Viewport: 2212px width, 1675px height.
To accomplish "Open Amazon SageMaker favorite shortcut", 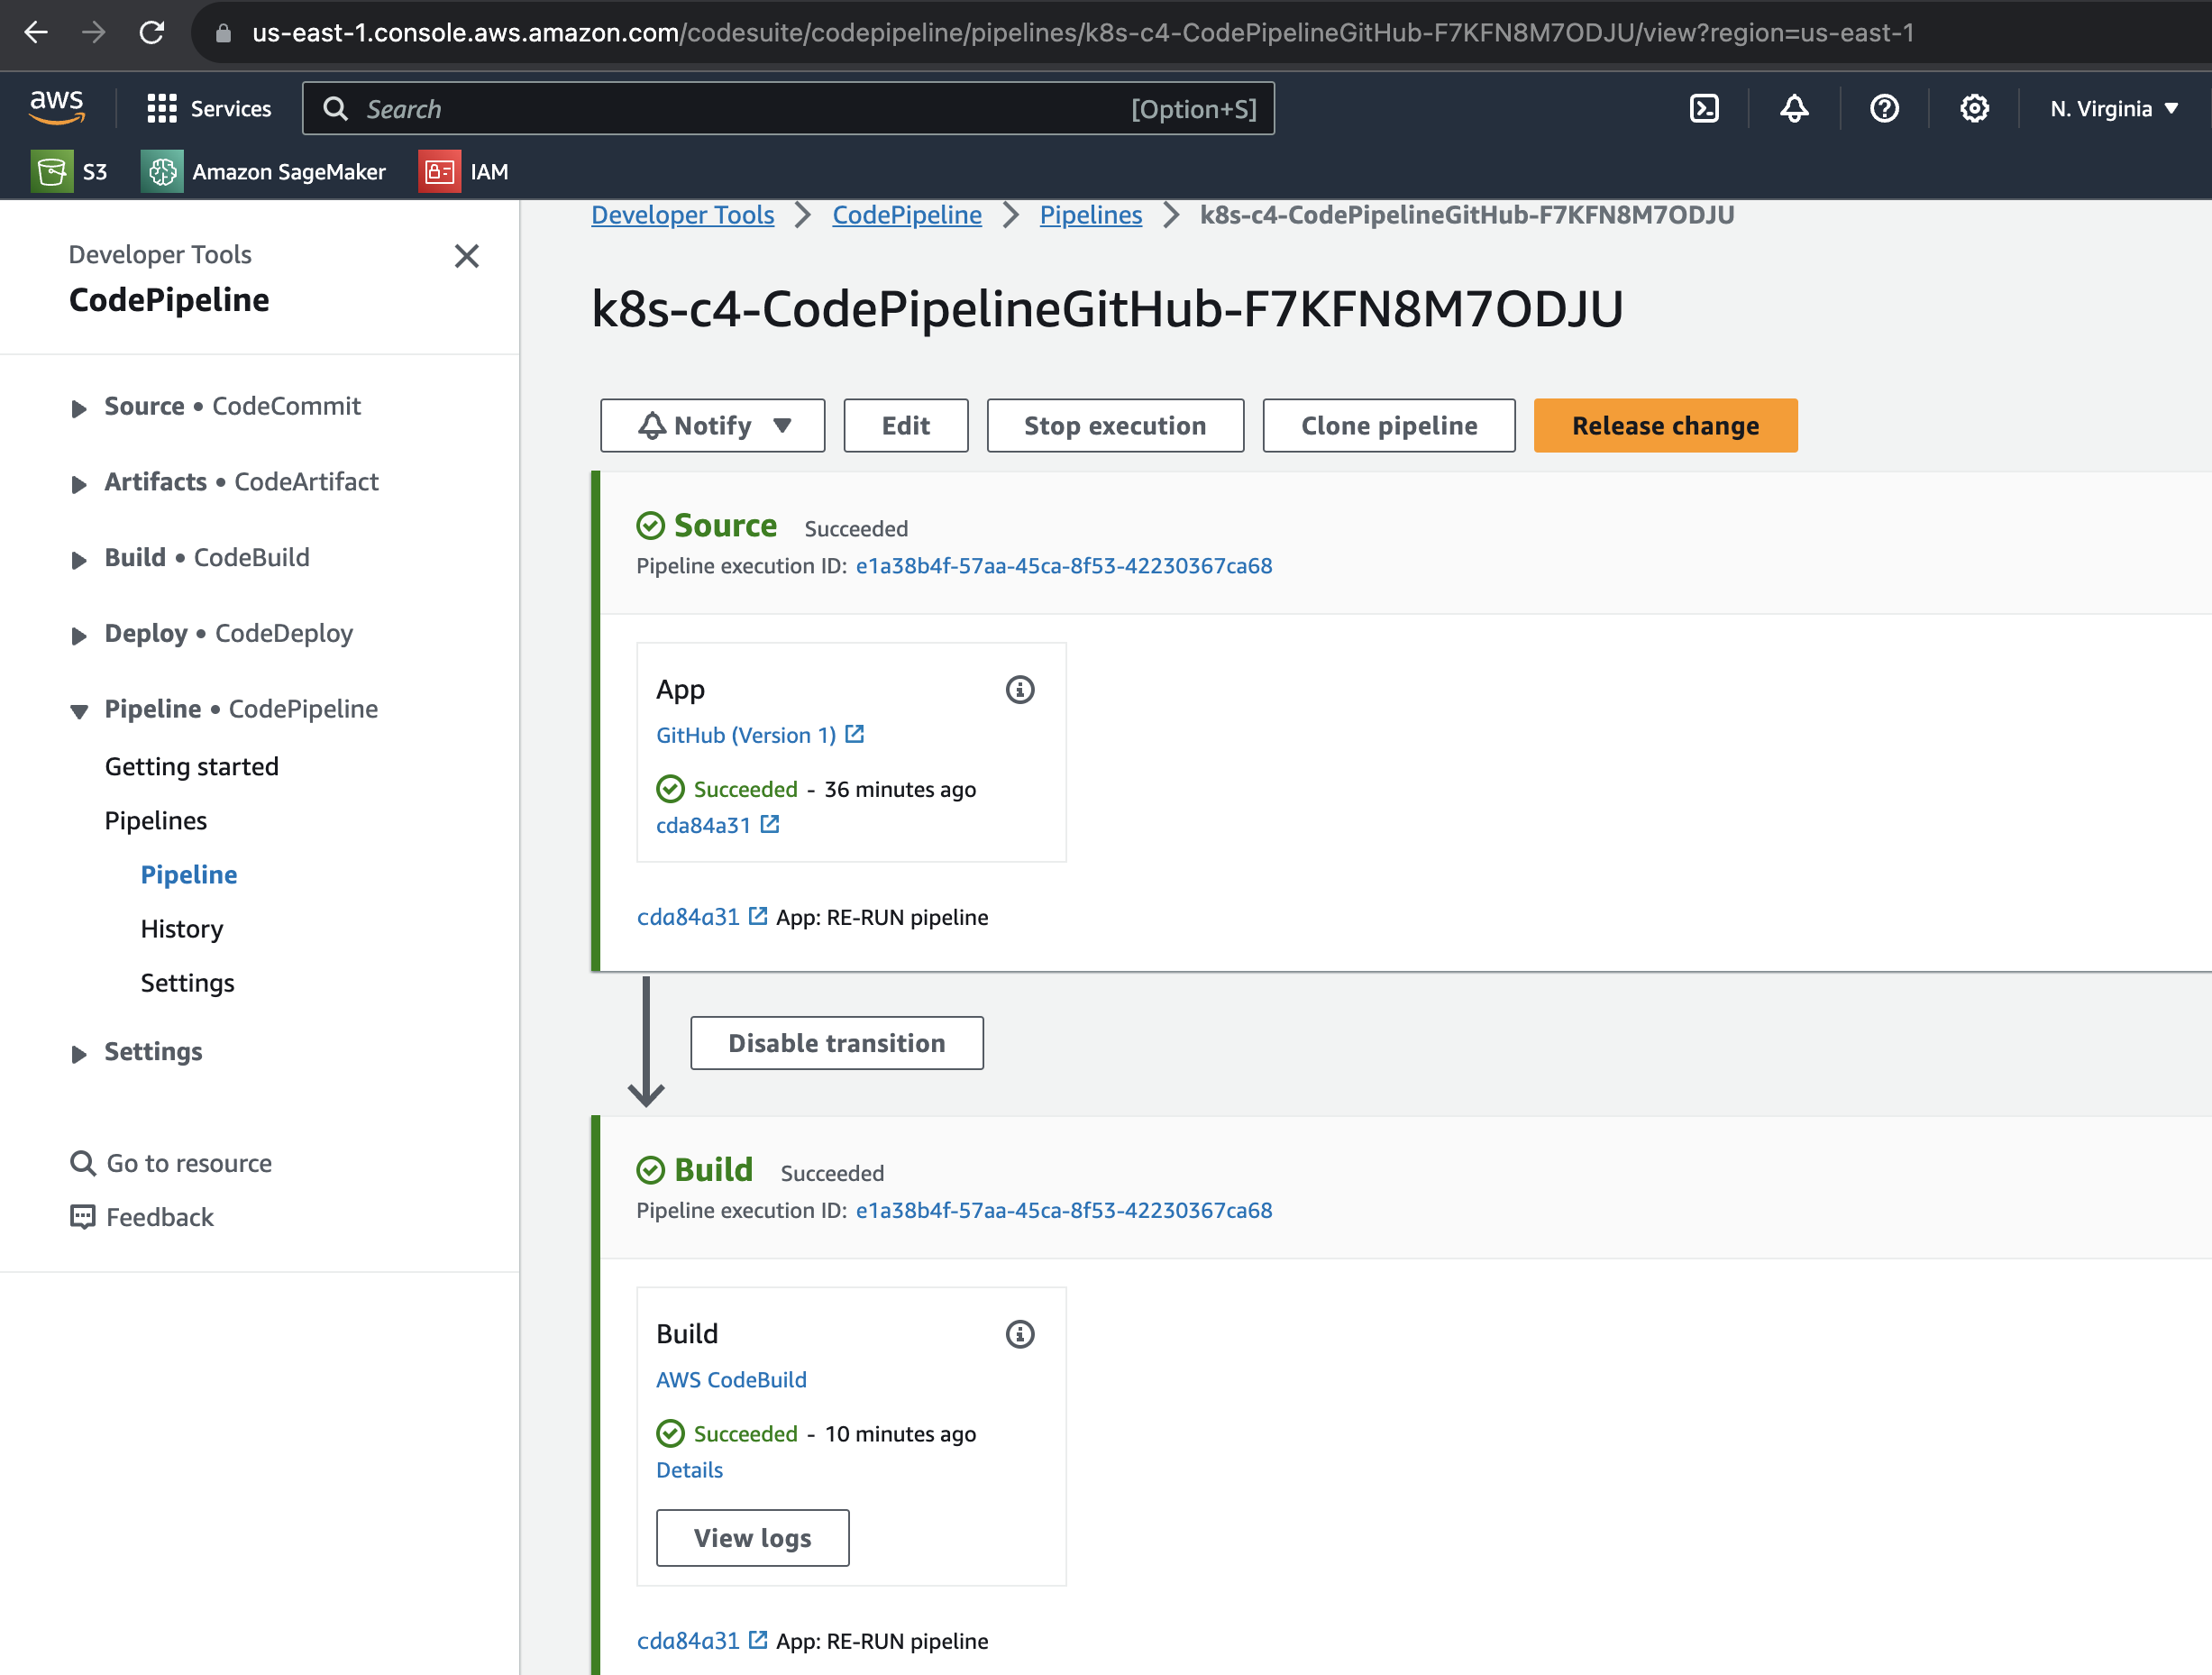I will (x=263, y=171).
